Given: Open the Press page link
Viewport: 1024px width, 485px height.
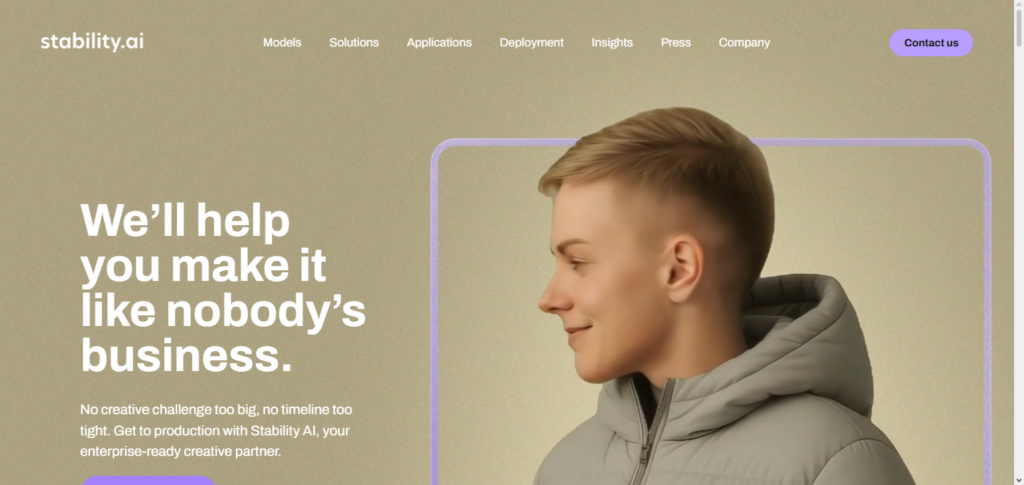Looking at the screenshot, I should (675, 42).
